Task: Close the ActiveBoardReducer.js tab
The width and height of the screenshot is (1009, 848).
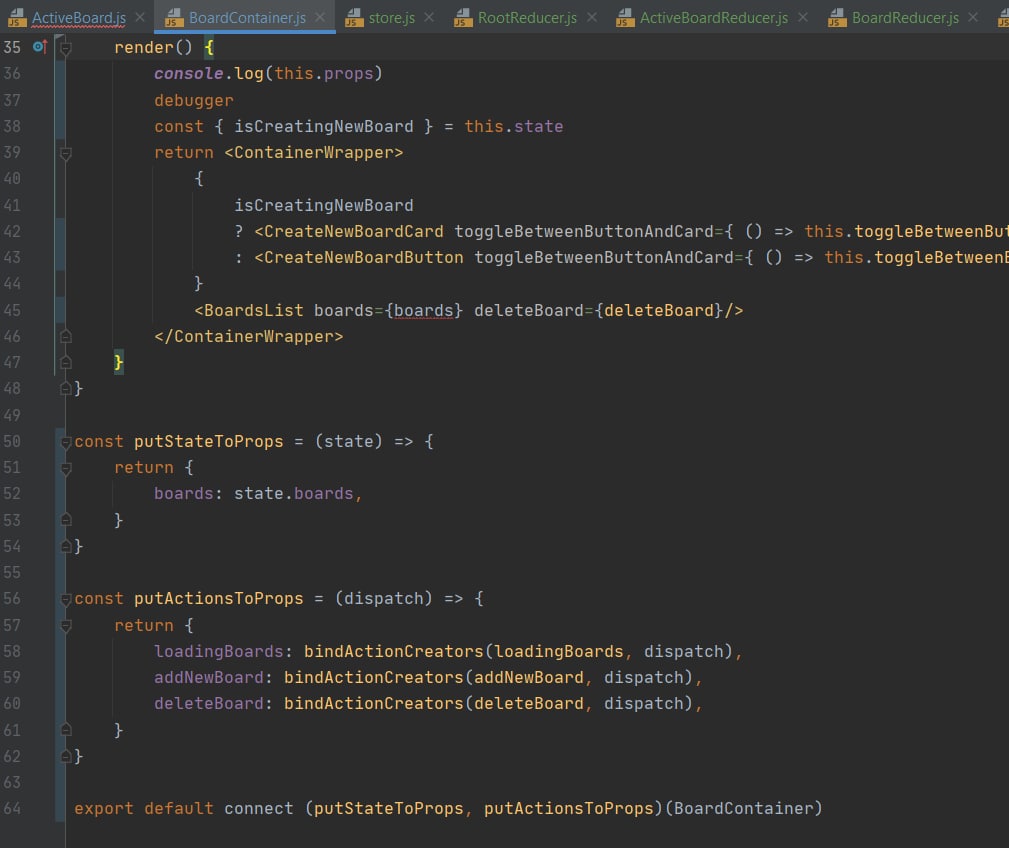Action: coord(803,17)
